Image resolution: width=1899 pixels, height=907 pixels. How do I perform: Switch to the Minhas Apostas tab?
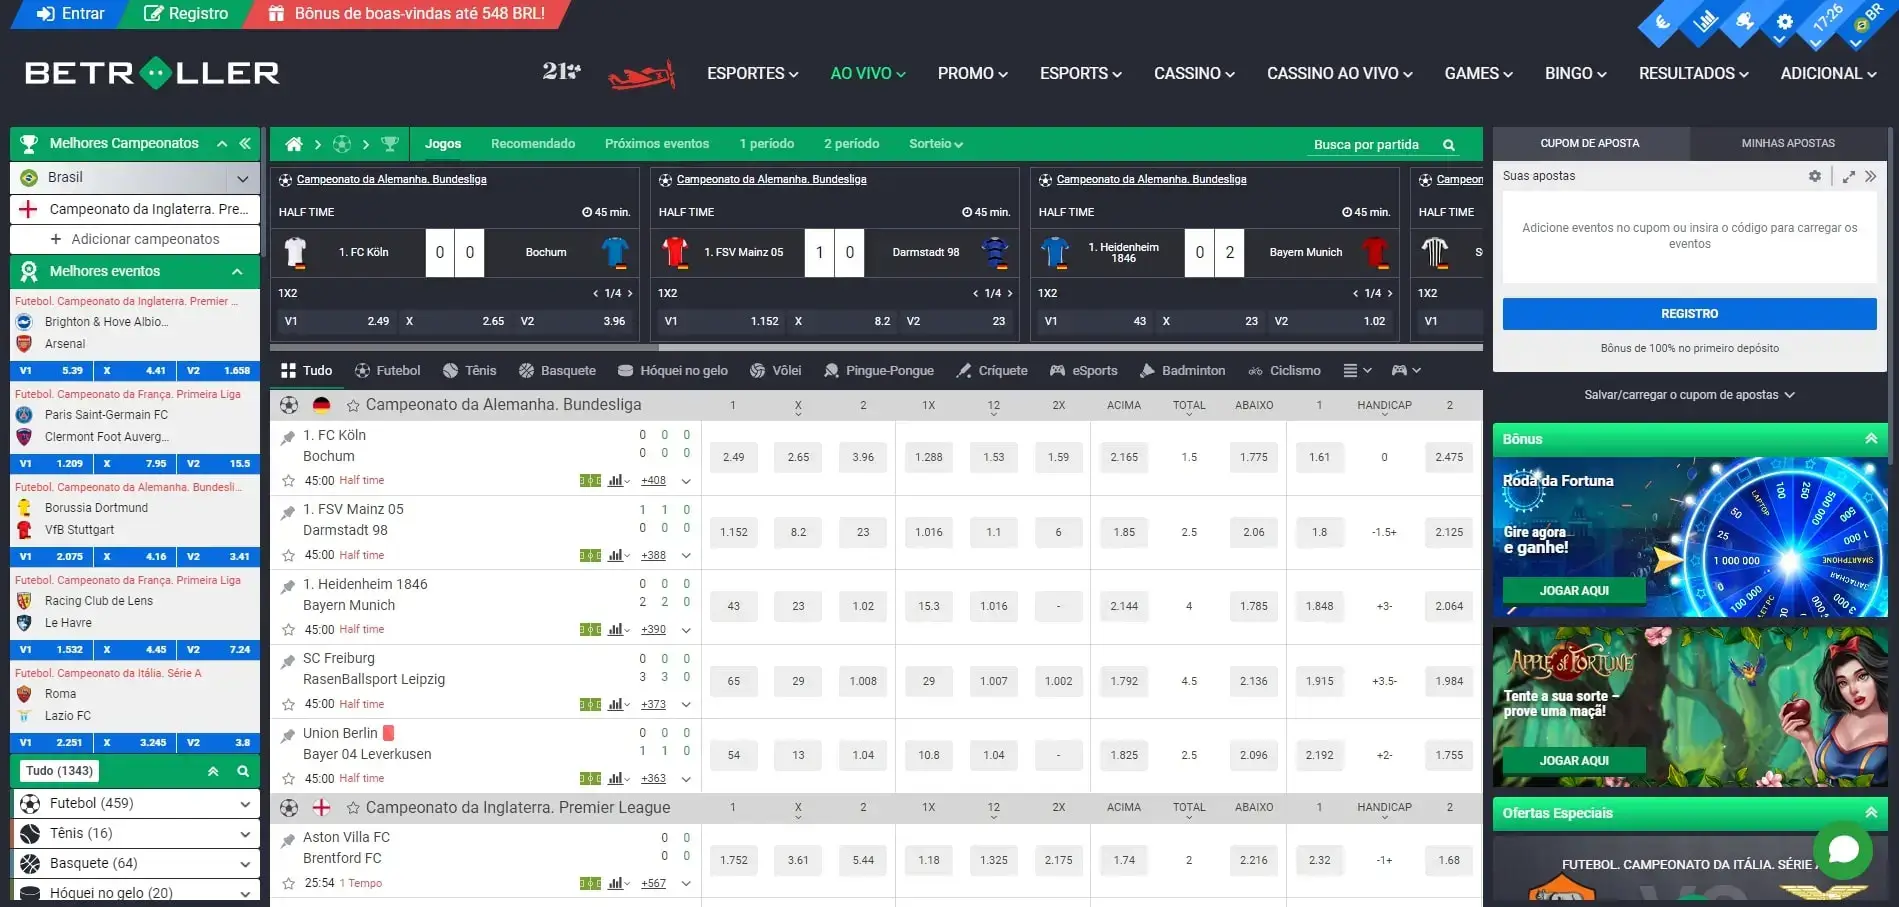pos(1787,144)
